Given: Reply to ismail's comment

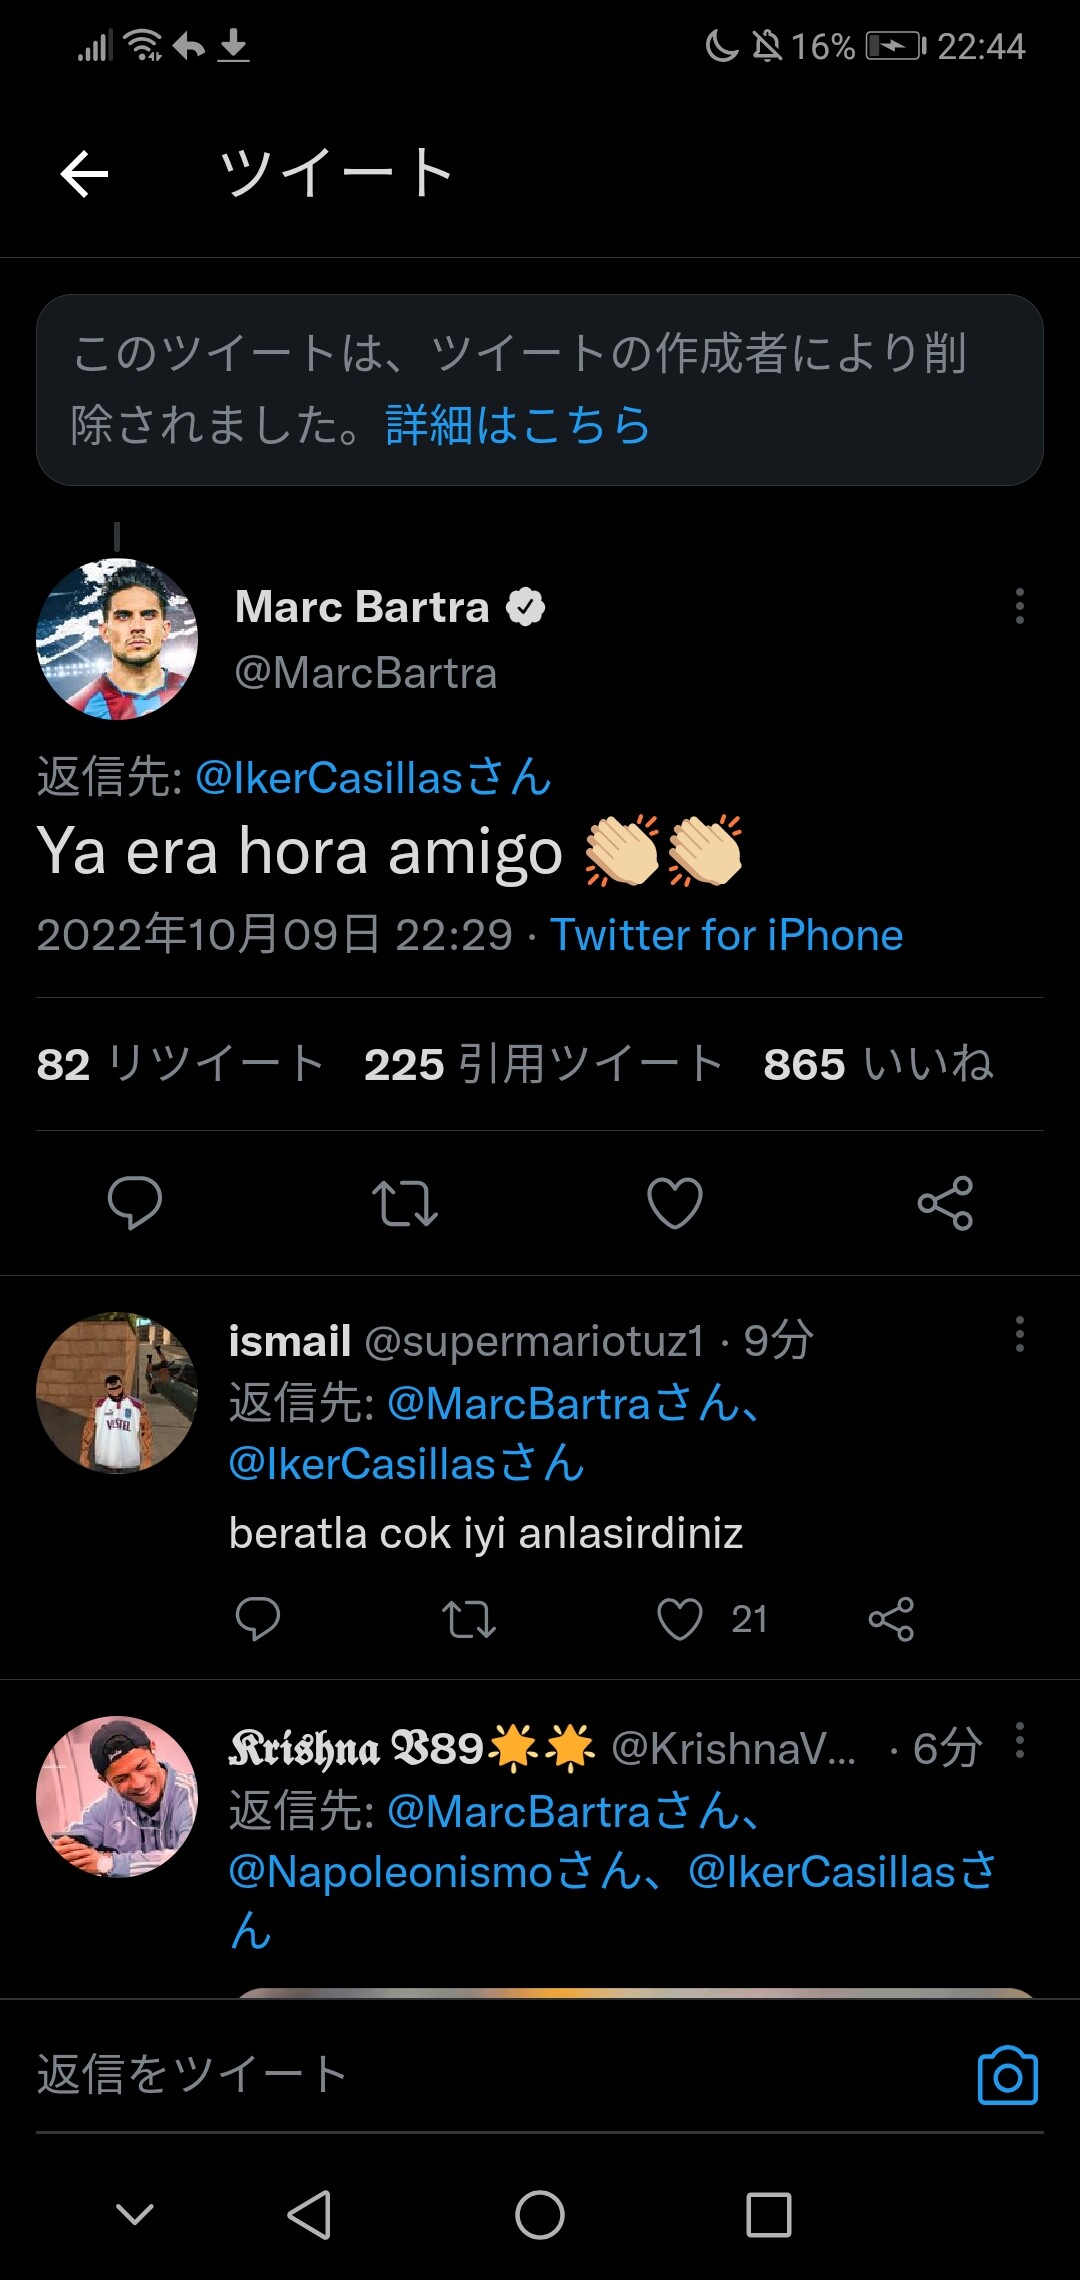Looking at the screenshot, I should click(257, 1619).
